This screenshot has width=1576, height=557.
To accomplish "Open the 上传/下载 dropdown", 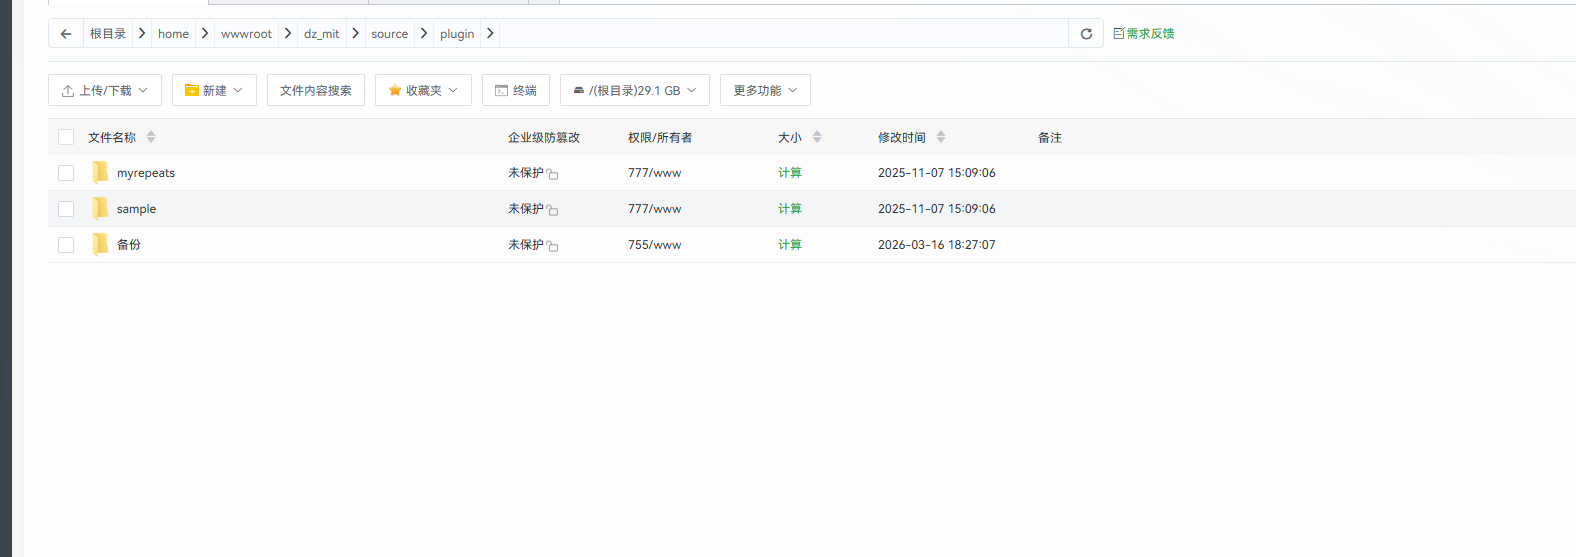I will pos(105,90).
